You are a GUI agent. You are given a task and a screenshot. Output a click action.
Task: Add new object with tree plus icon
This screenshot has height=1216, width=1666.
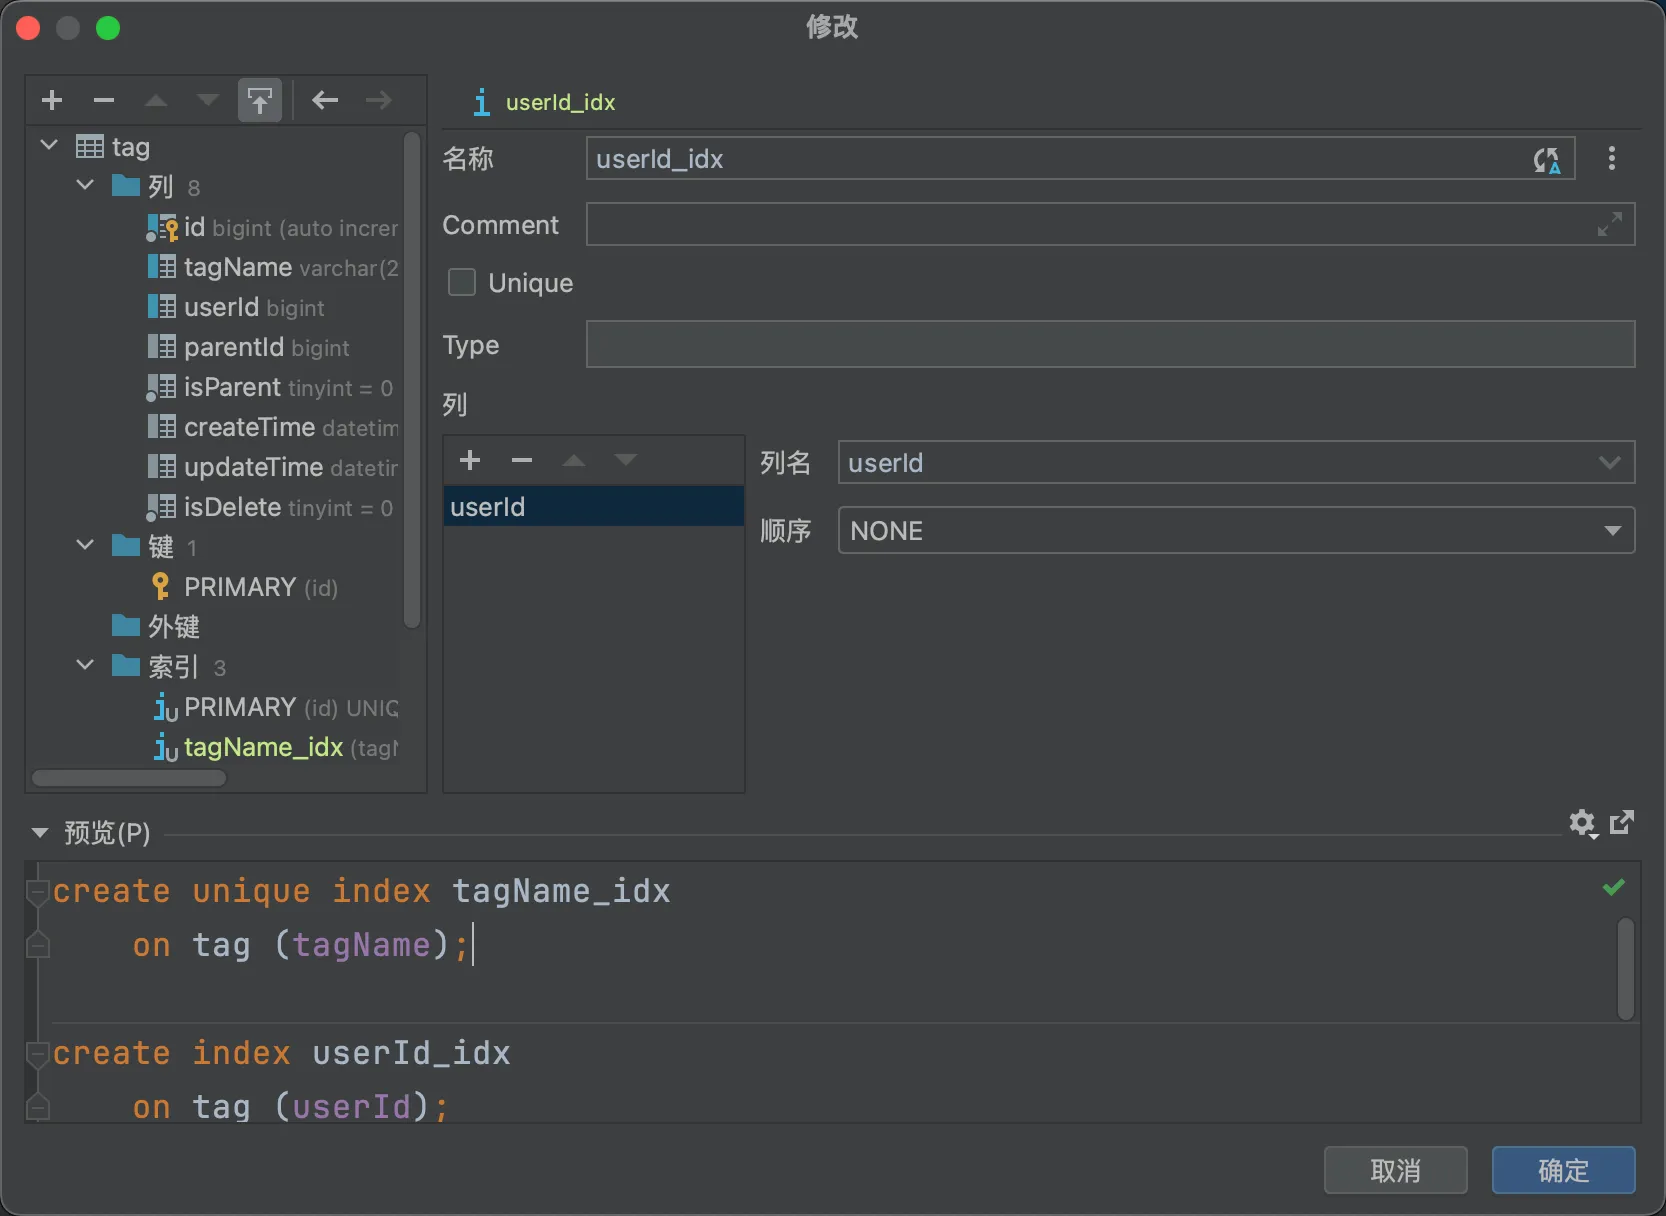click(x=52, y=100)
